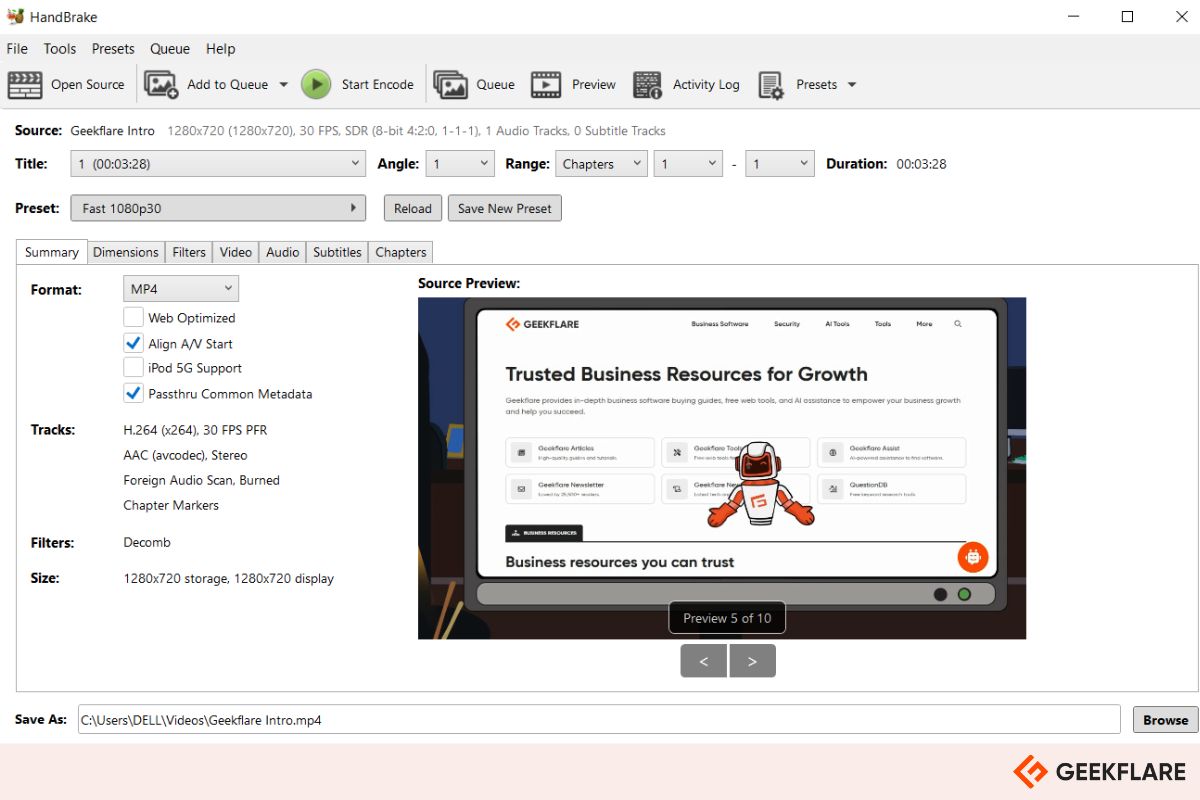Click the Browse button
The image size is (1200, 800).
pyautogui.click(x=1166, y=719)
